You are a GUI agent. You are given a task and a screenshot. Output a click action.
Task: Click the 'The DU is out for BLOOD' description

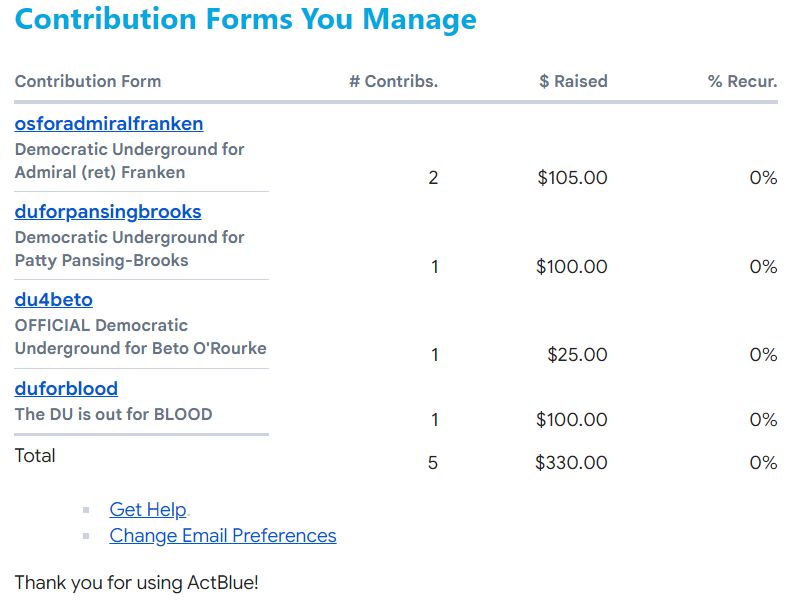click(x=113, y=414)
